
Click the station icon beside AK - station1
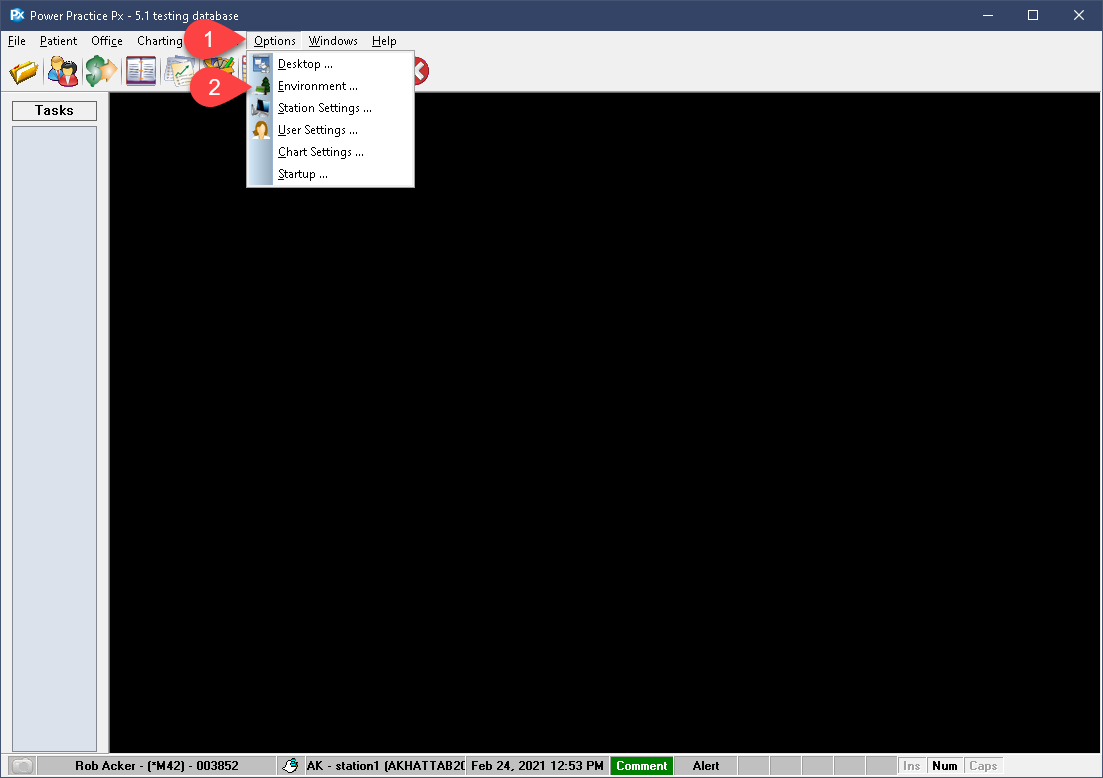point(291,765)
